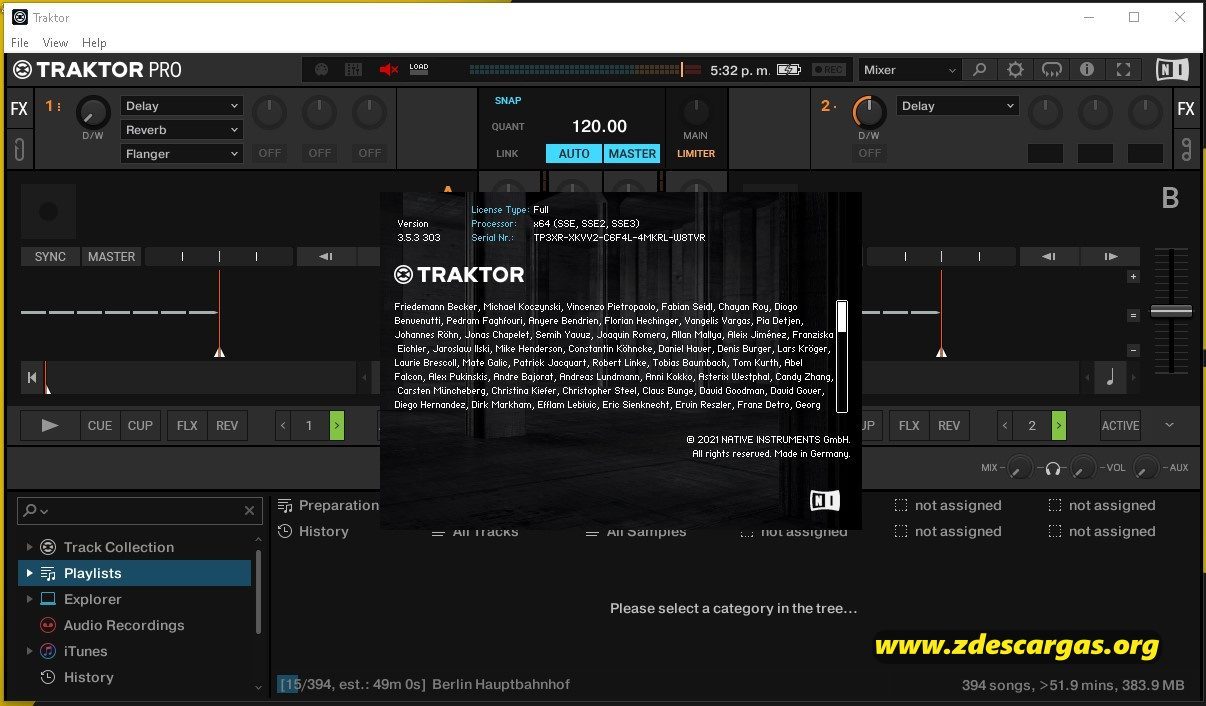Click the right FX panel button
Screen dimensions: 1206x706
coord(1186,109)
